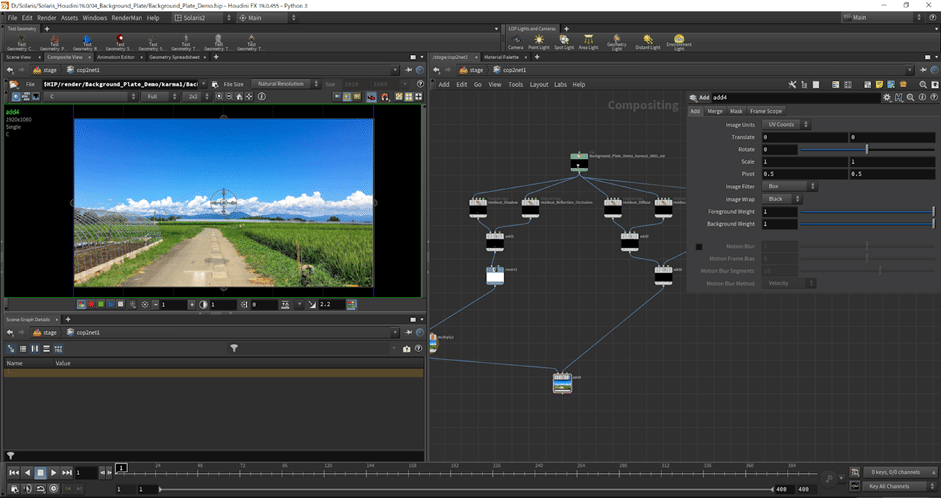Open the RenderMan menu
941x498 pixels.
point(126,17)
